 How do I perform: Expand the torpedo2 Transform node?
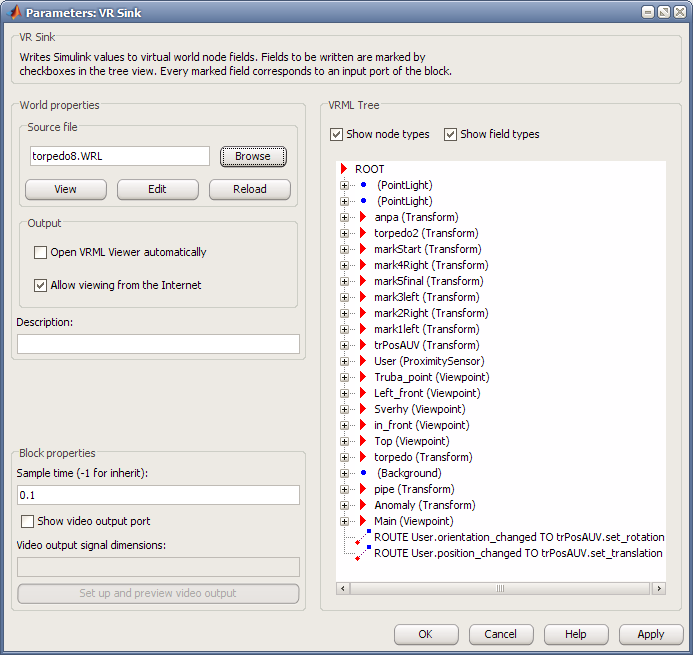click(344, 233)
